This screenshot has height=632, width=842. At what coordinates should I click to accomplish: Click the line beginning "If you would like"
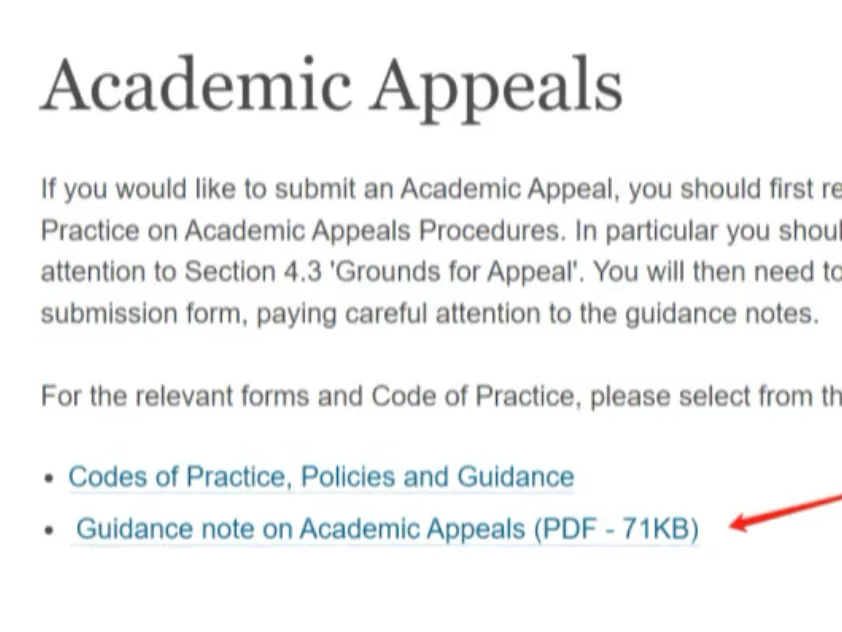coord(441,190)
